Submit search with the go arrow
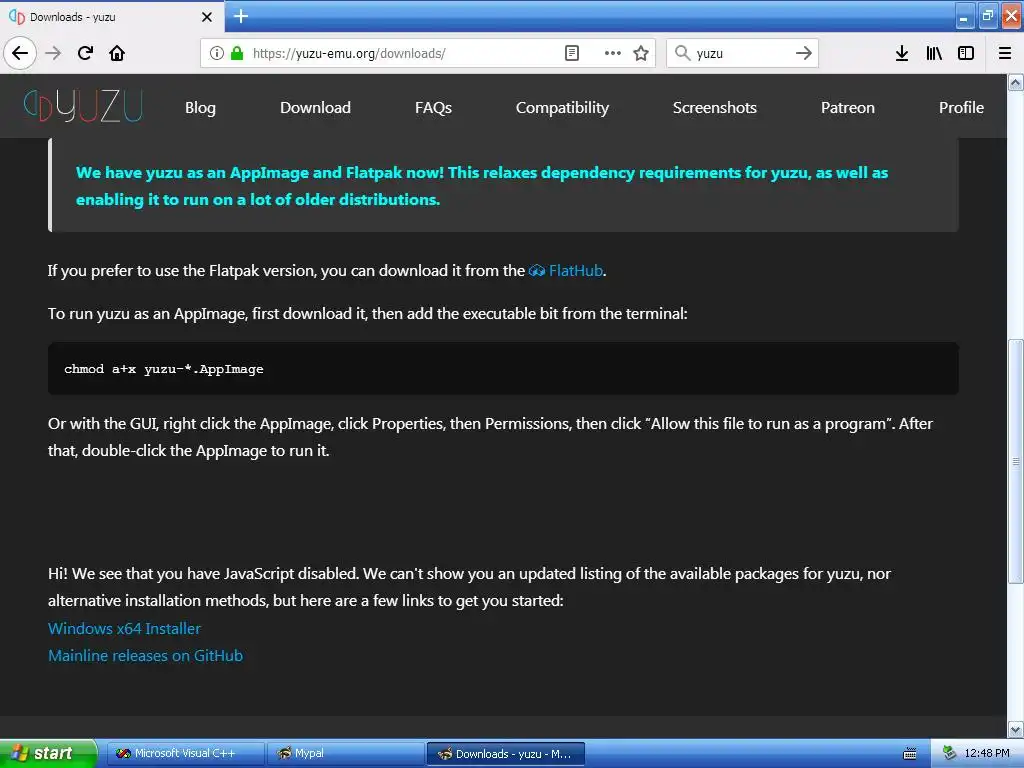Image resolution: width=1024 pixels, height=768 pixels. click(804, 53)
